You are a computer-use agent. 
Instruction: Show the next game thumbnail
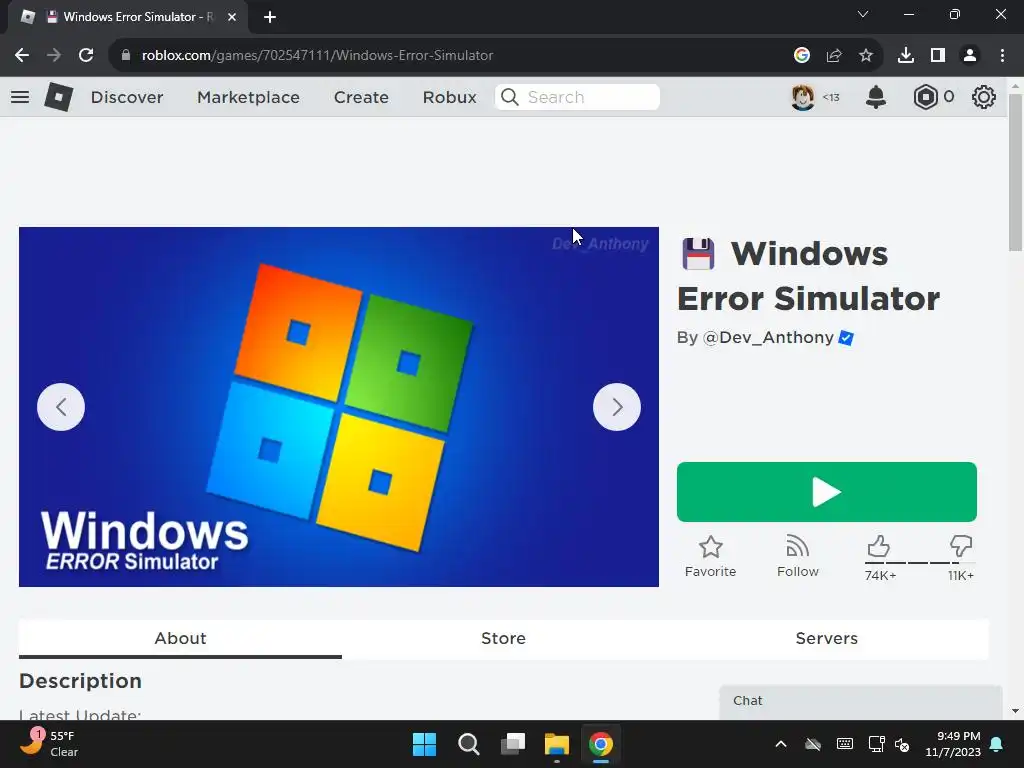pyautogui.click(x=616, y=407)
